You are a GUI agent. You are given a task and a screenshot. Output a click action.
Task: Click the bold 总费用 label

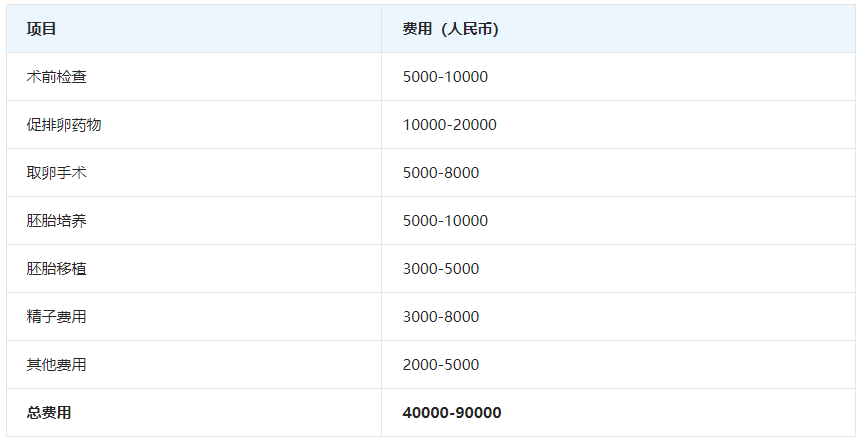49,413
